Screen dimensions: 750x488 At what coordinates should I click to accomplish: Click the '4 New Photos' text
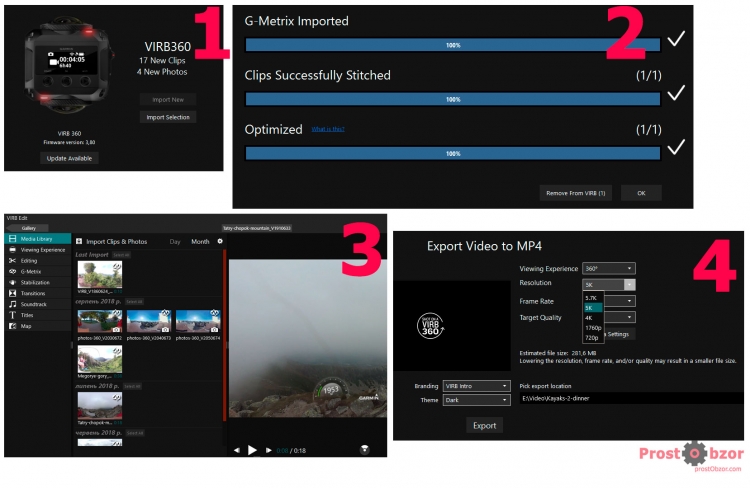(x=162, y=72)
